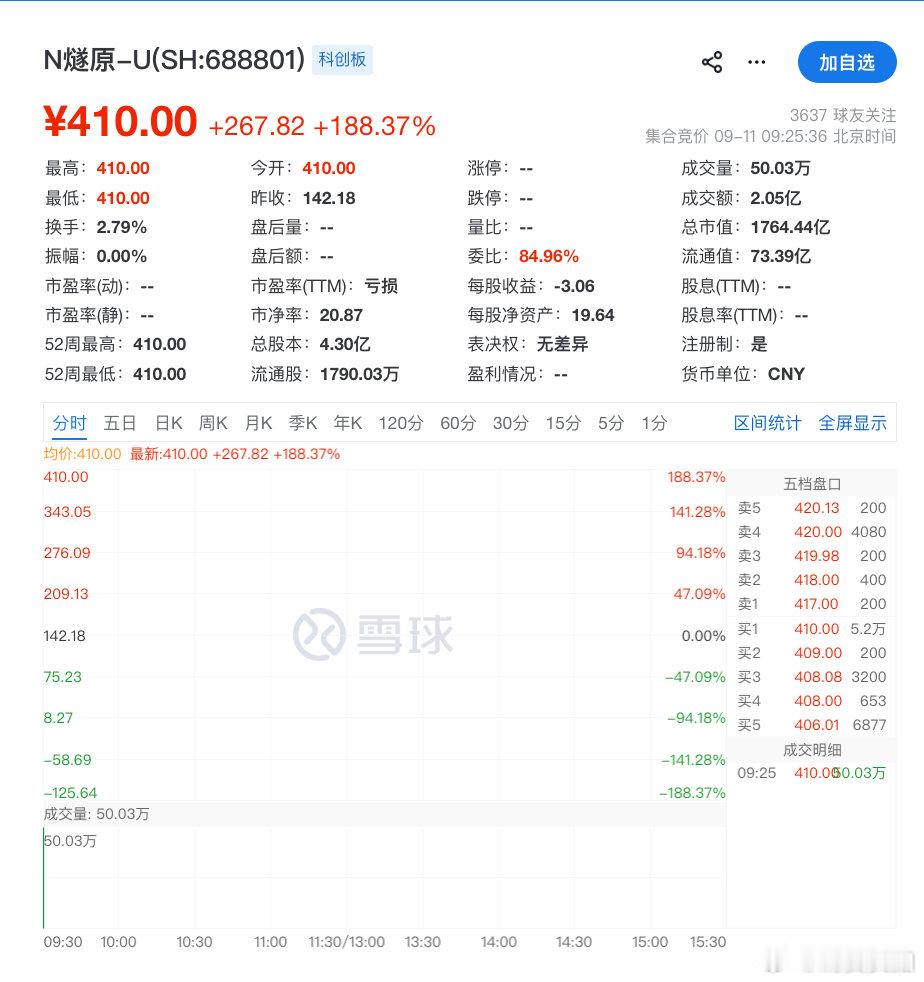Click the 3637 球友关注 text

coord(843,115)
